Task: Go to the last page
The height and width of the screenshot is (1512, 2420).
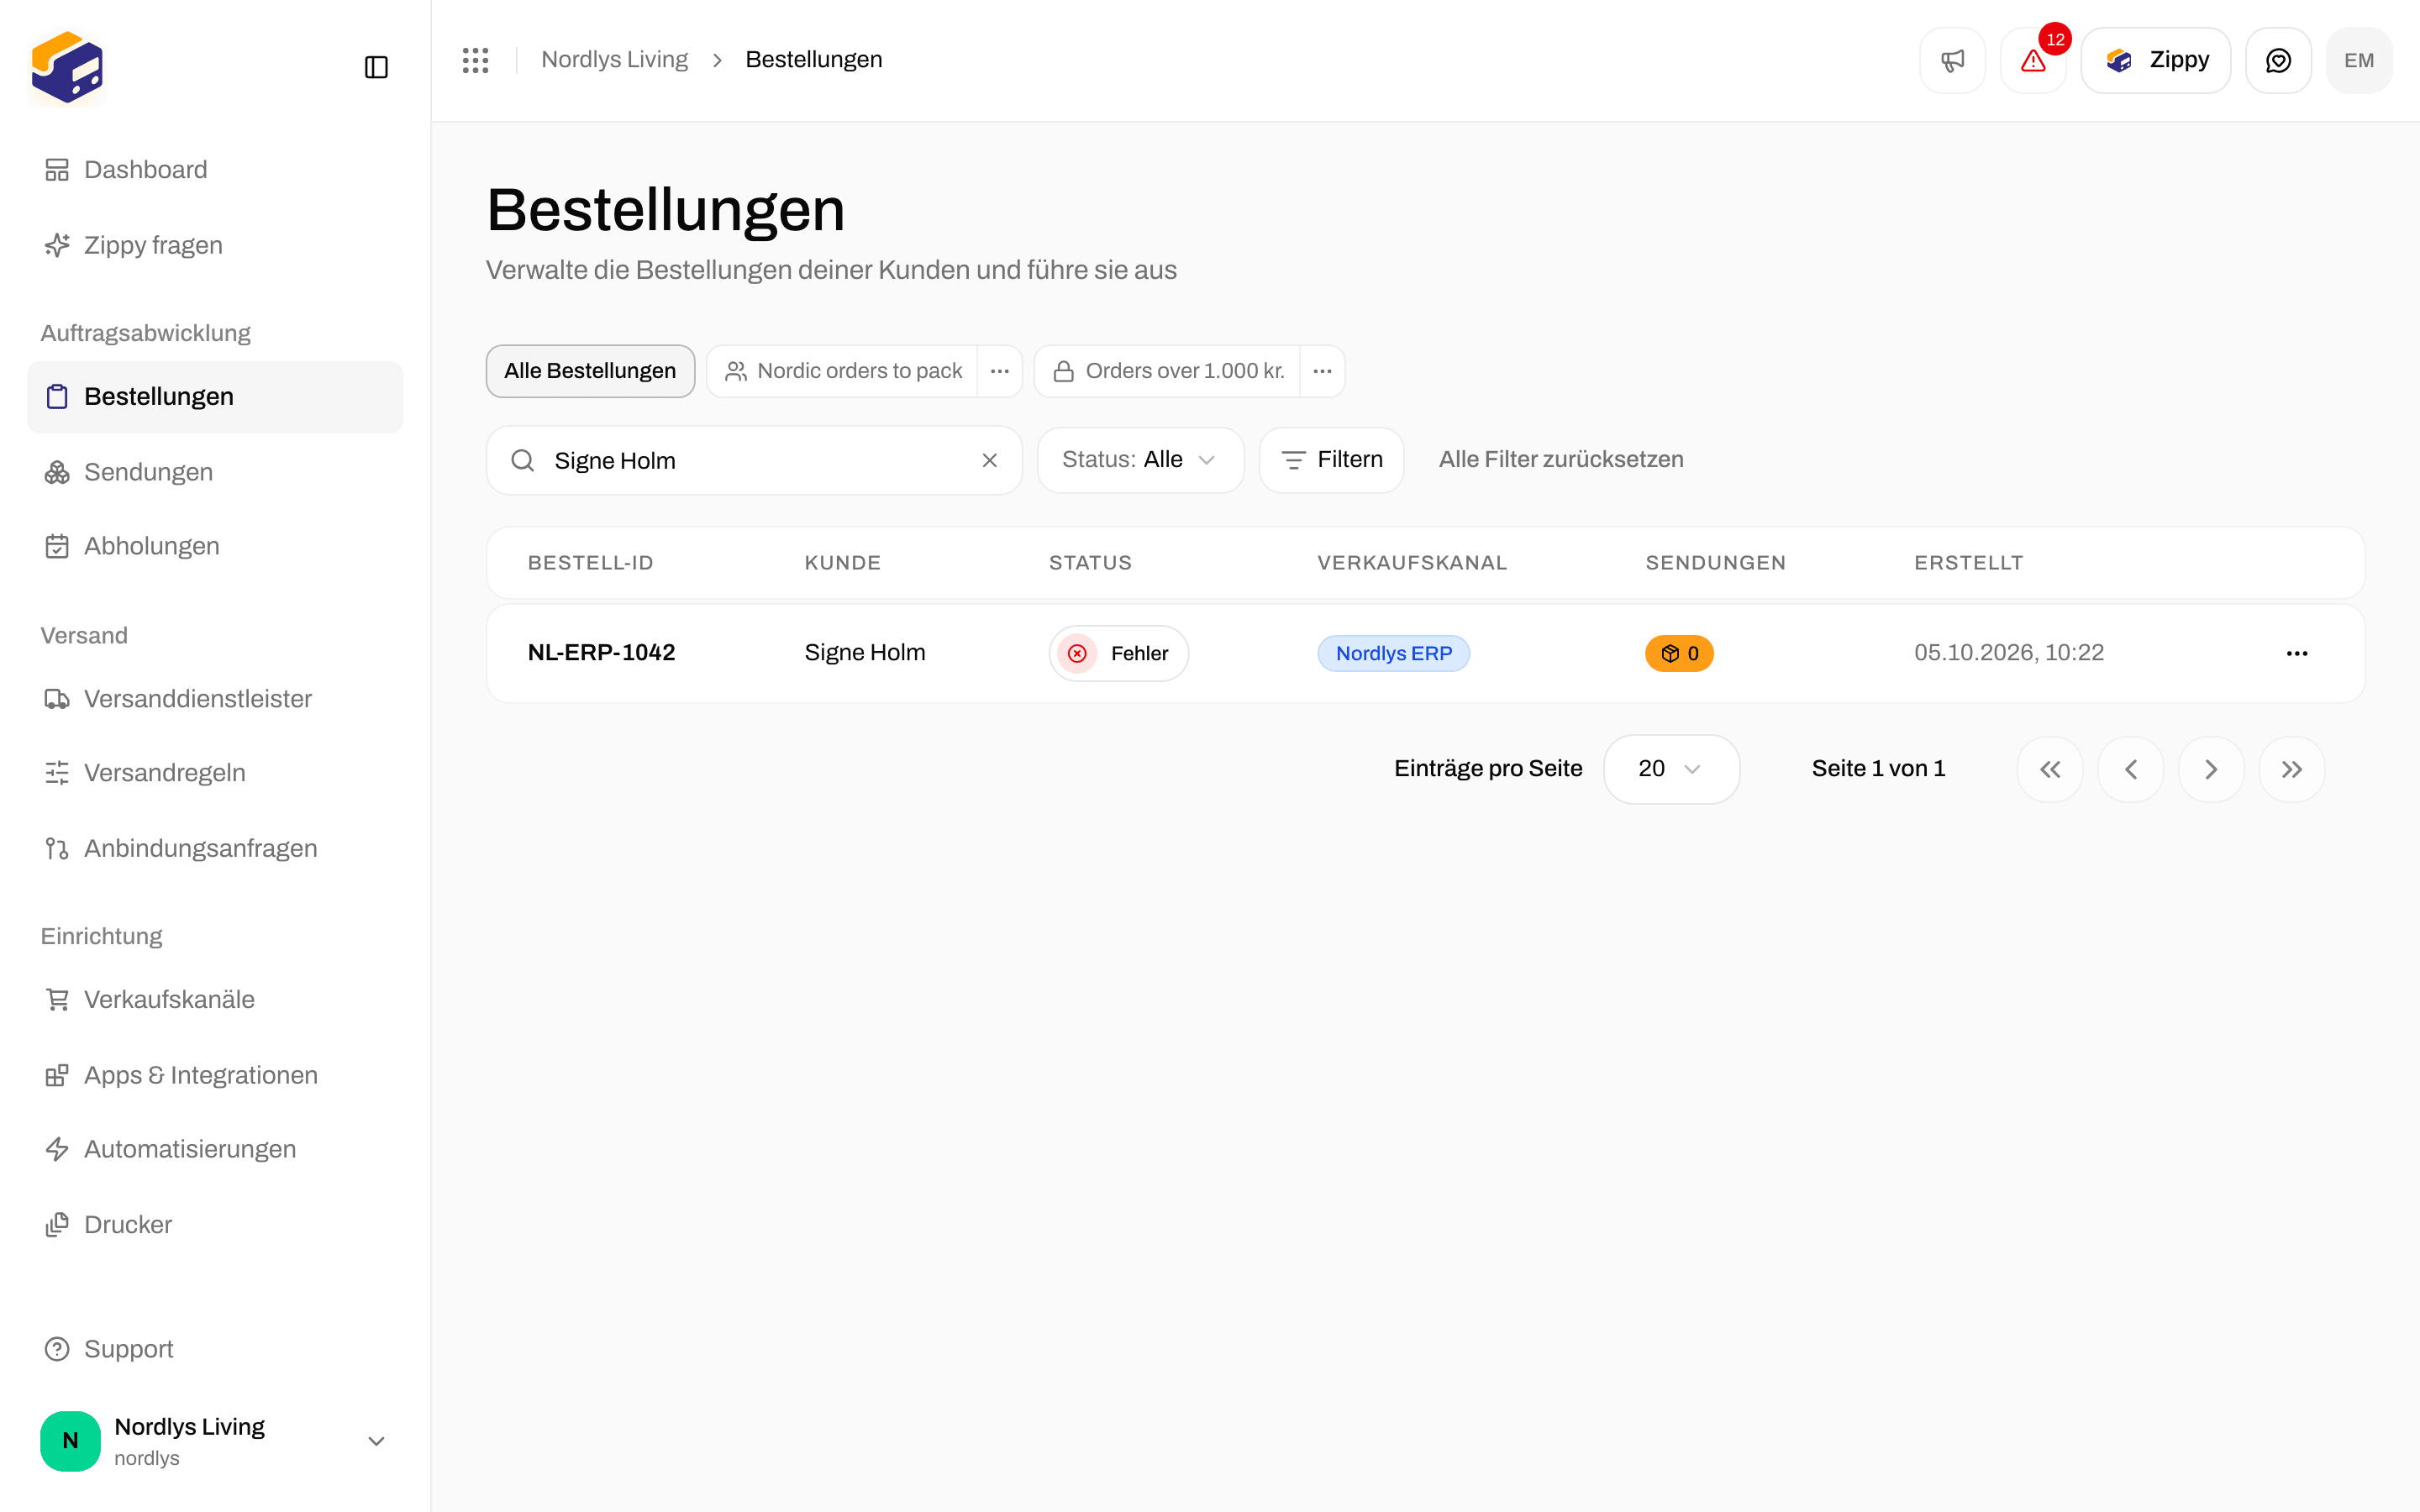Action: tap(2292, 769)
